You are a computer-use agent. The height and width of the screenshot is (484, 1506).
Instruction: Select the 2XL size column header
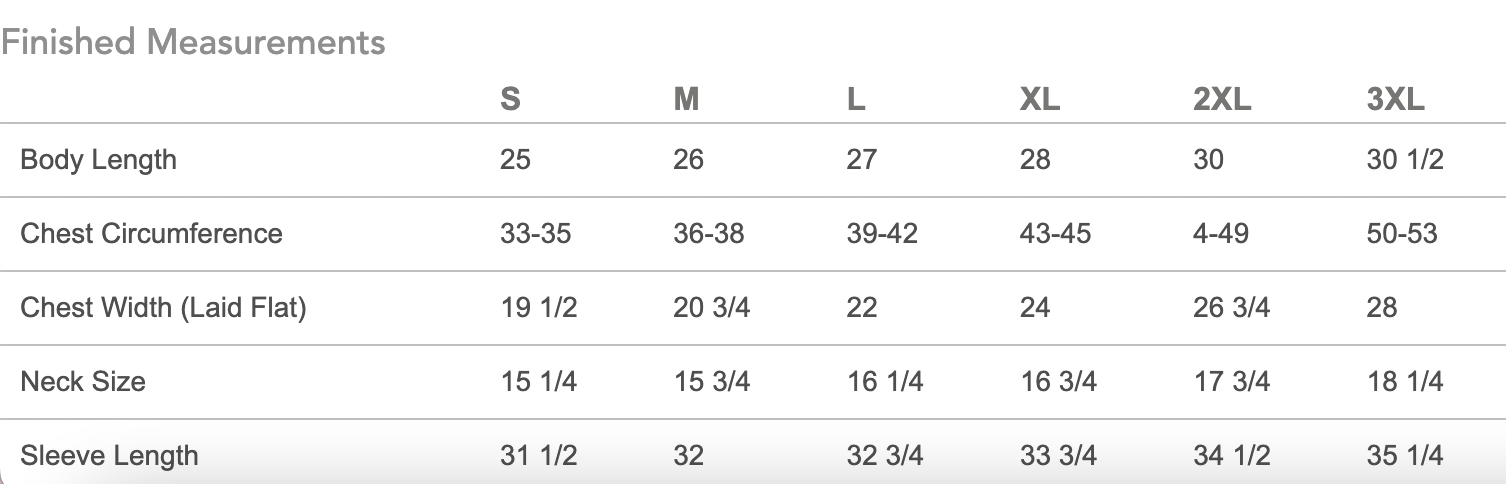1222,100
